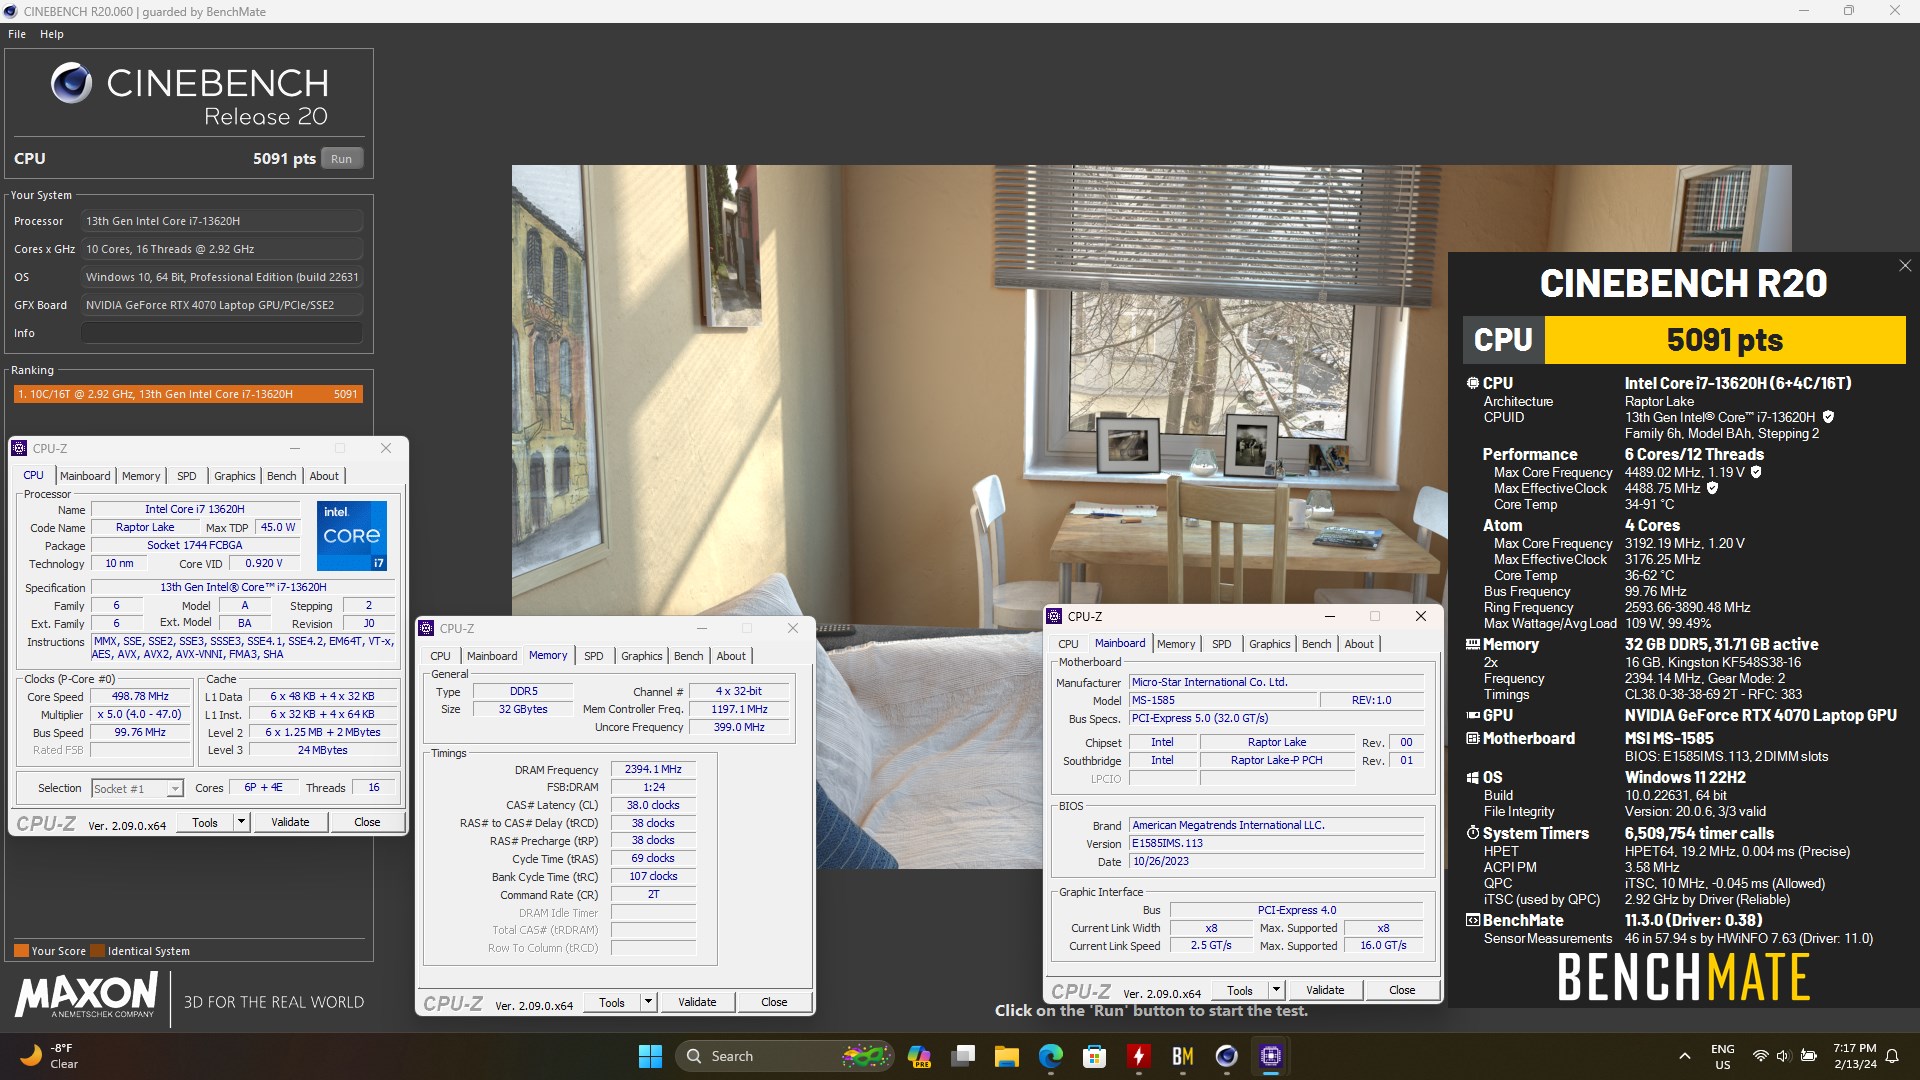Click the GPU section icon in BenchMate panel

tap(1473, 716)
